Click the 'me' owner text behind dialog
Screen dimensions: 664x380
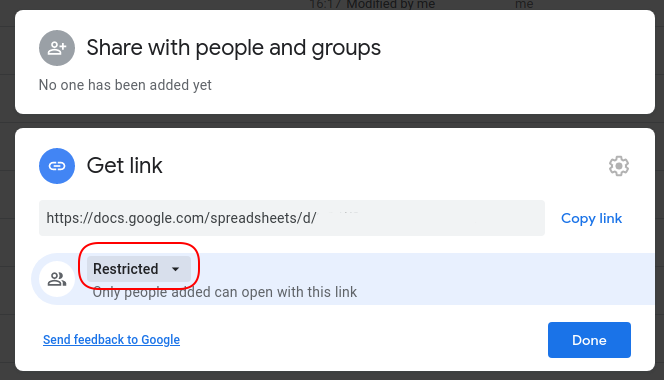524,4
